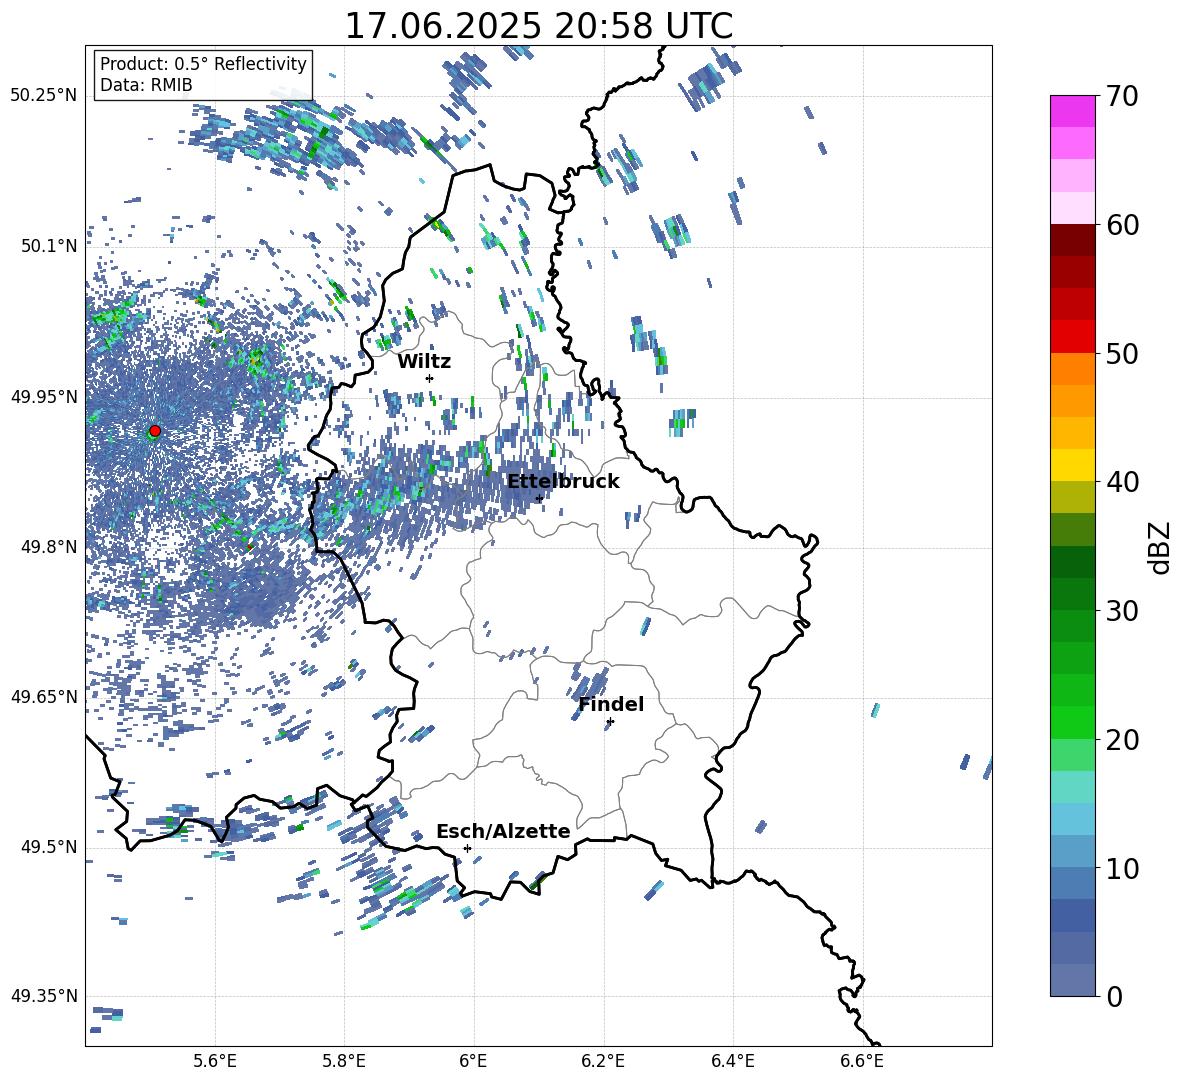
Task: Click the 6°E longitude label
Action: pos(473,1061)
